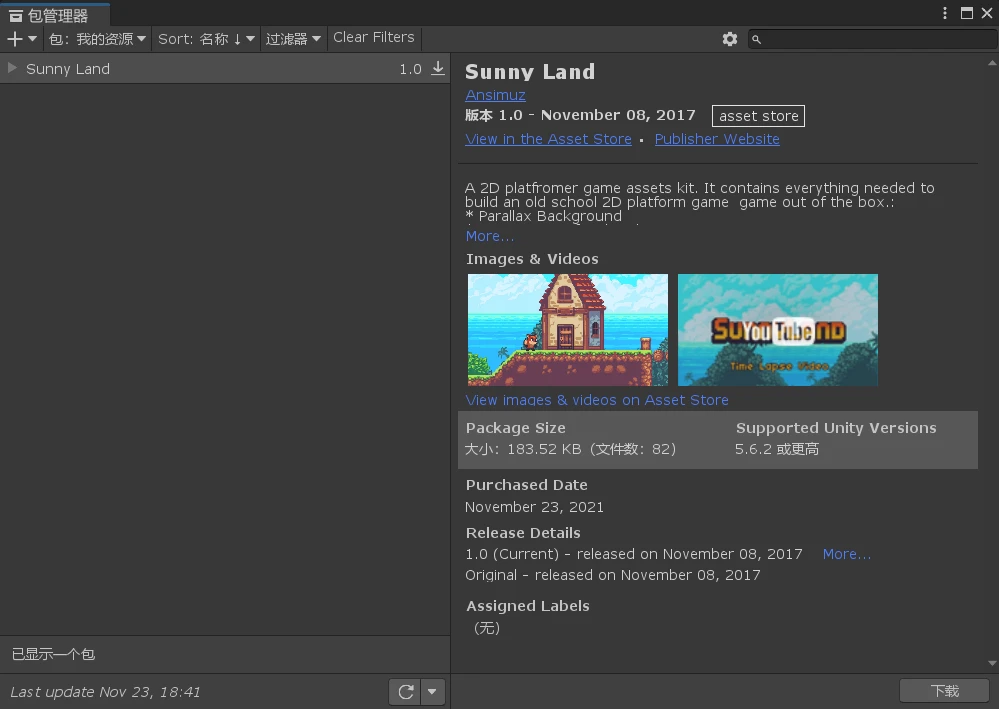Click the Last update Nov 23, 18:41 text
Viewport: 999px width, 709px height.
pyautogui.click(x=105, y=692)
